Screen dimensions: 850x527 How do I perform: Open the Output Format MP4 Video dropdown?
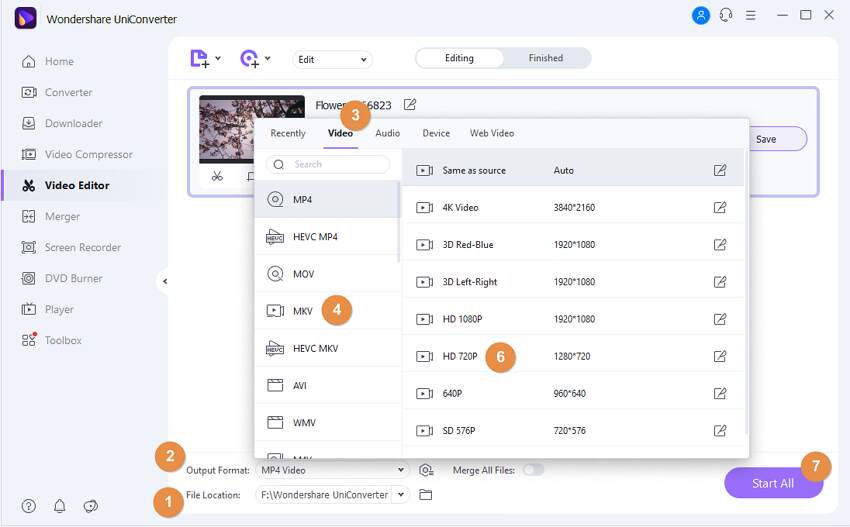click(x=332, y=470)
